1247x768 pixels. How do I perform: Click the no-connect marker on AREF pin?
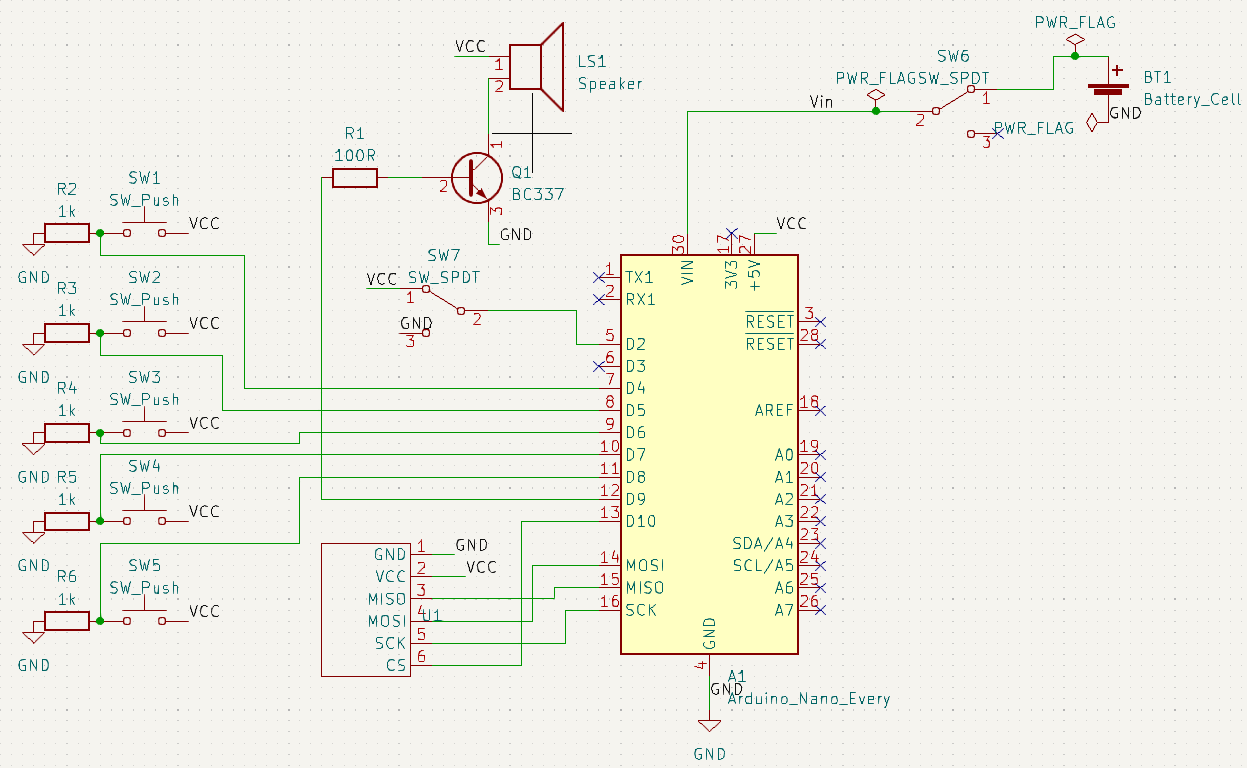pyautogui.click(x=820, y=410)
